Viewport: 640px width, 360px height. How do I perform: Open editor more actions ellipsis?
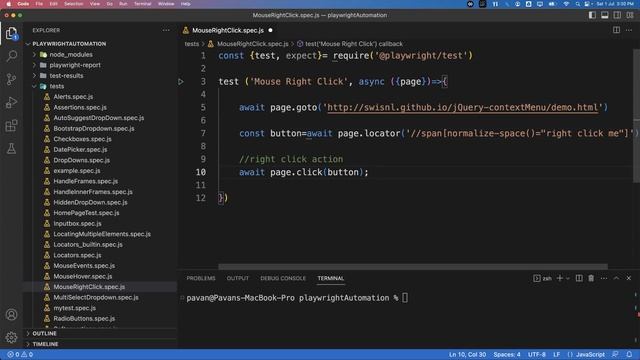tap(629, 30)
